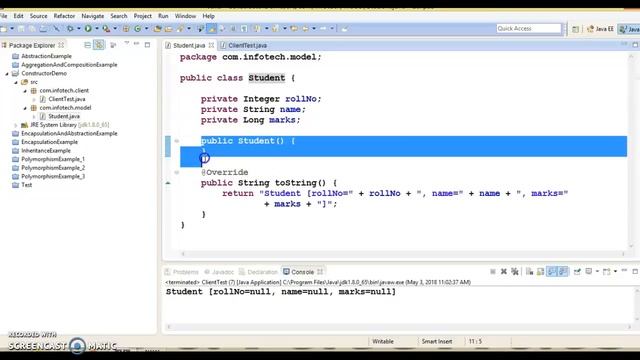The height and width of the screenshot is (360, 640).
Task: Click Remove Launch in the Console toolbar
Action: coord(504,272)
